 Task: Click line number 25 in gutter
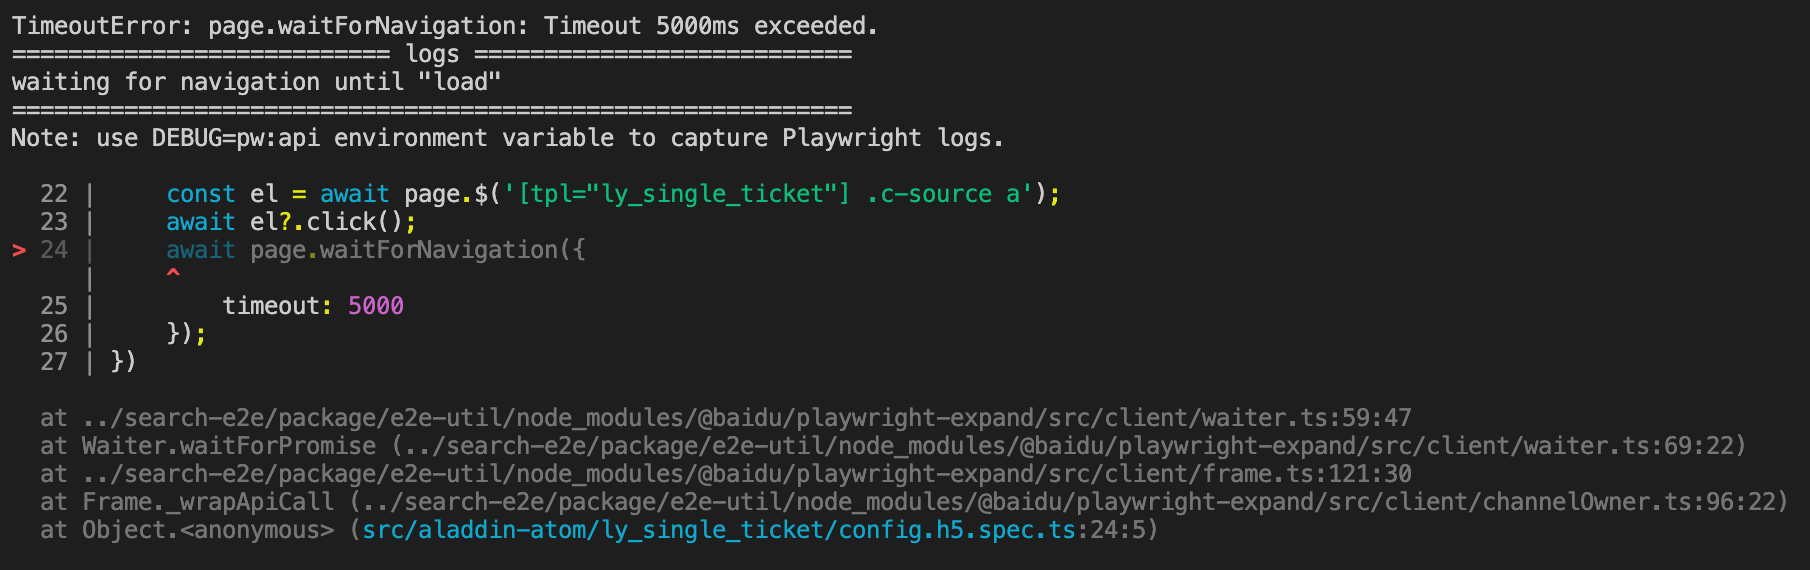[x=54, y=306]
